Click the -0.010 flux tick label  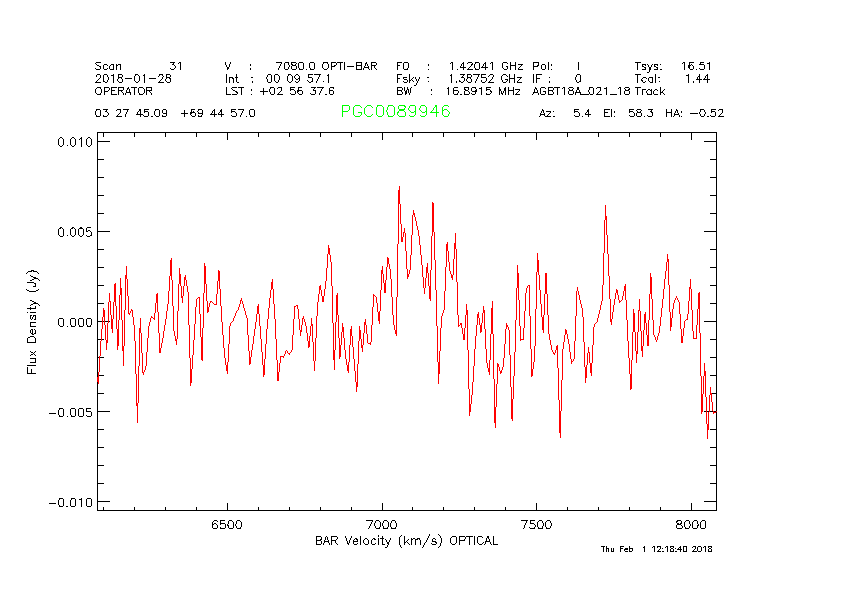point(69,502)
